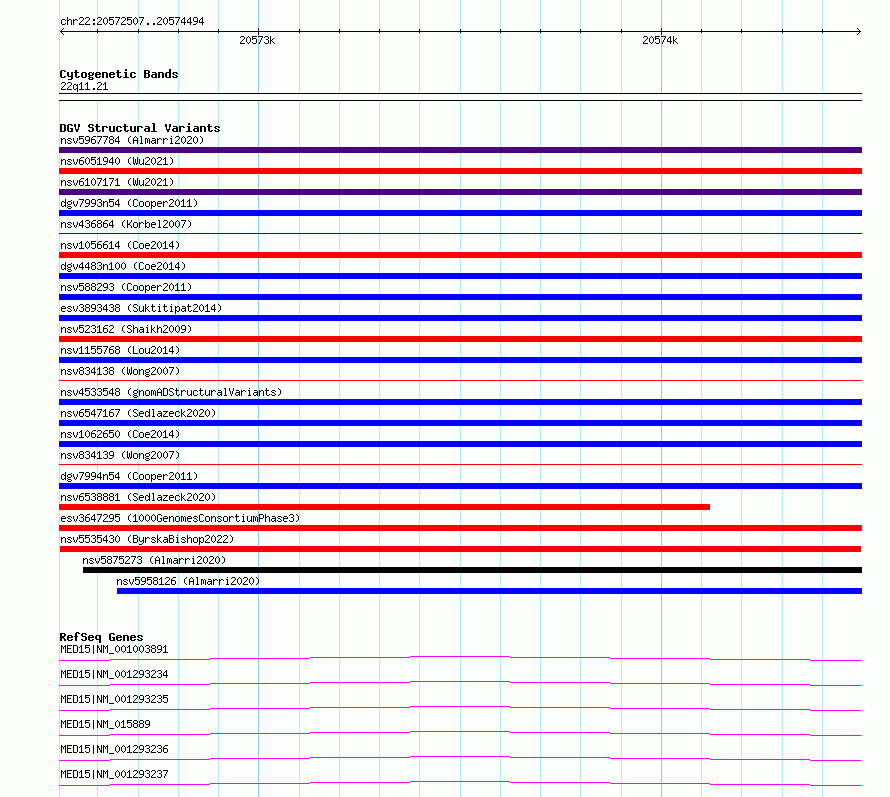Image resolution: width=890 pixels, height=797 pixels.
Task: Click the MED15|NM_001293235 gene label
Action: coord(114,699)
